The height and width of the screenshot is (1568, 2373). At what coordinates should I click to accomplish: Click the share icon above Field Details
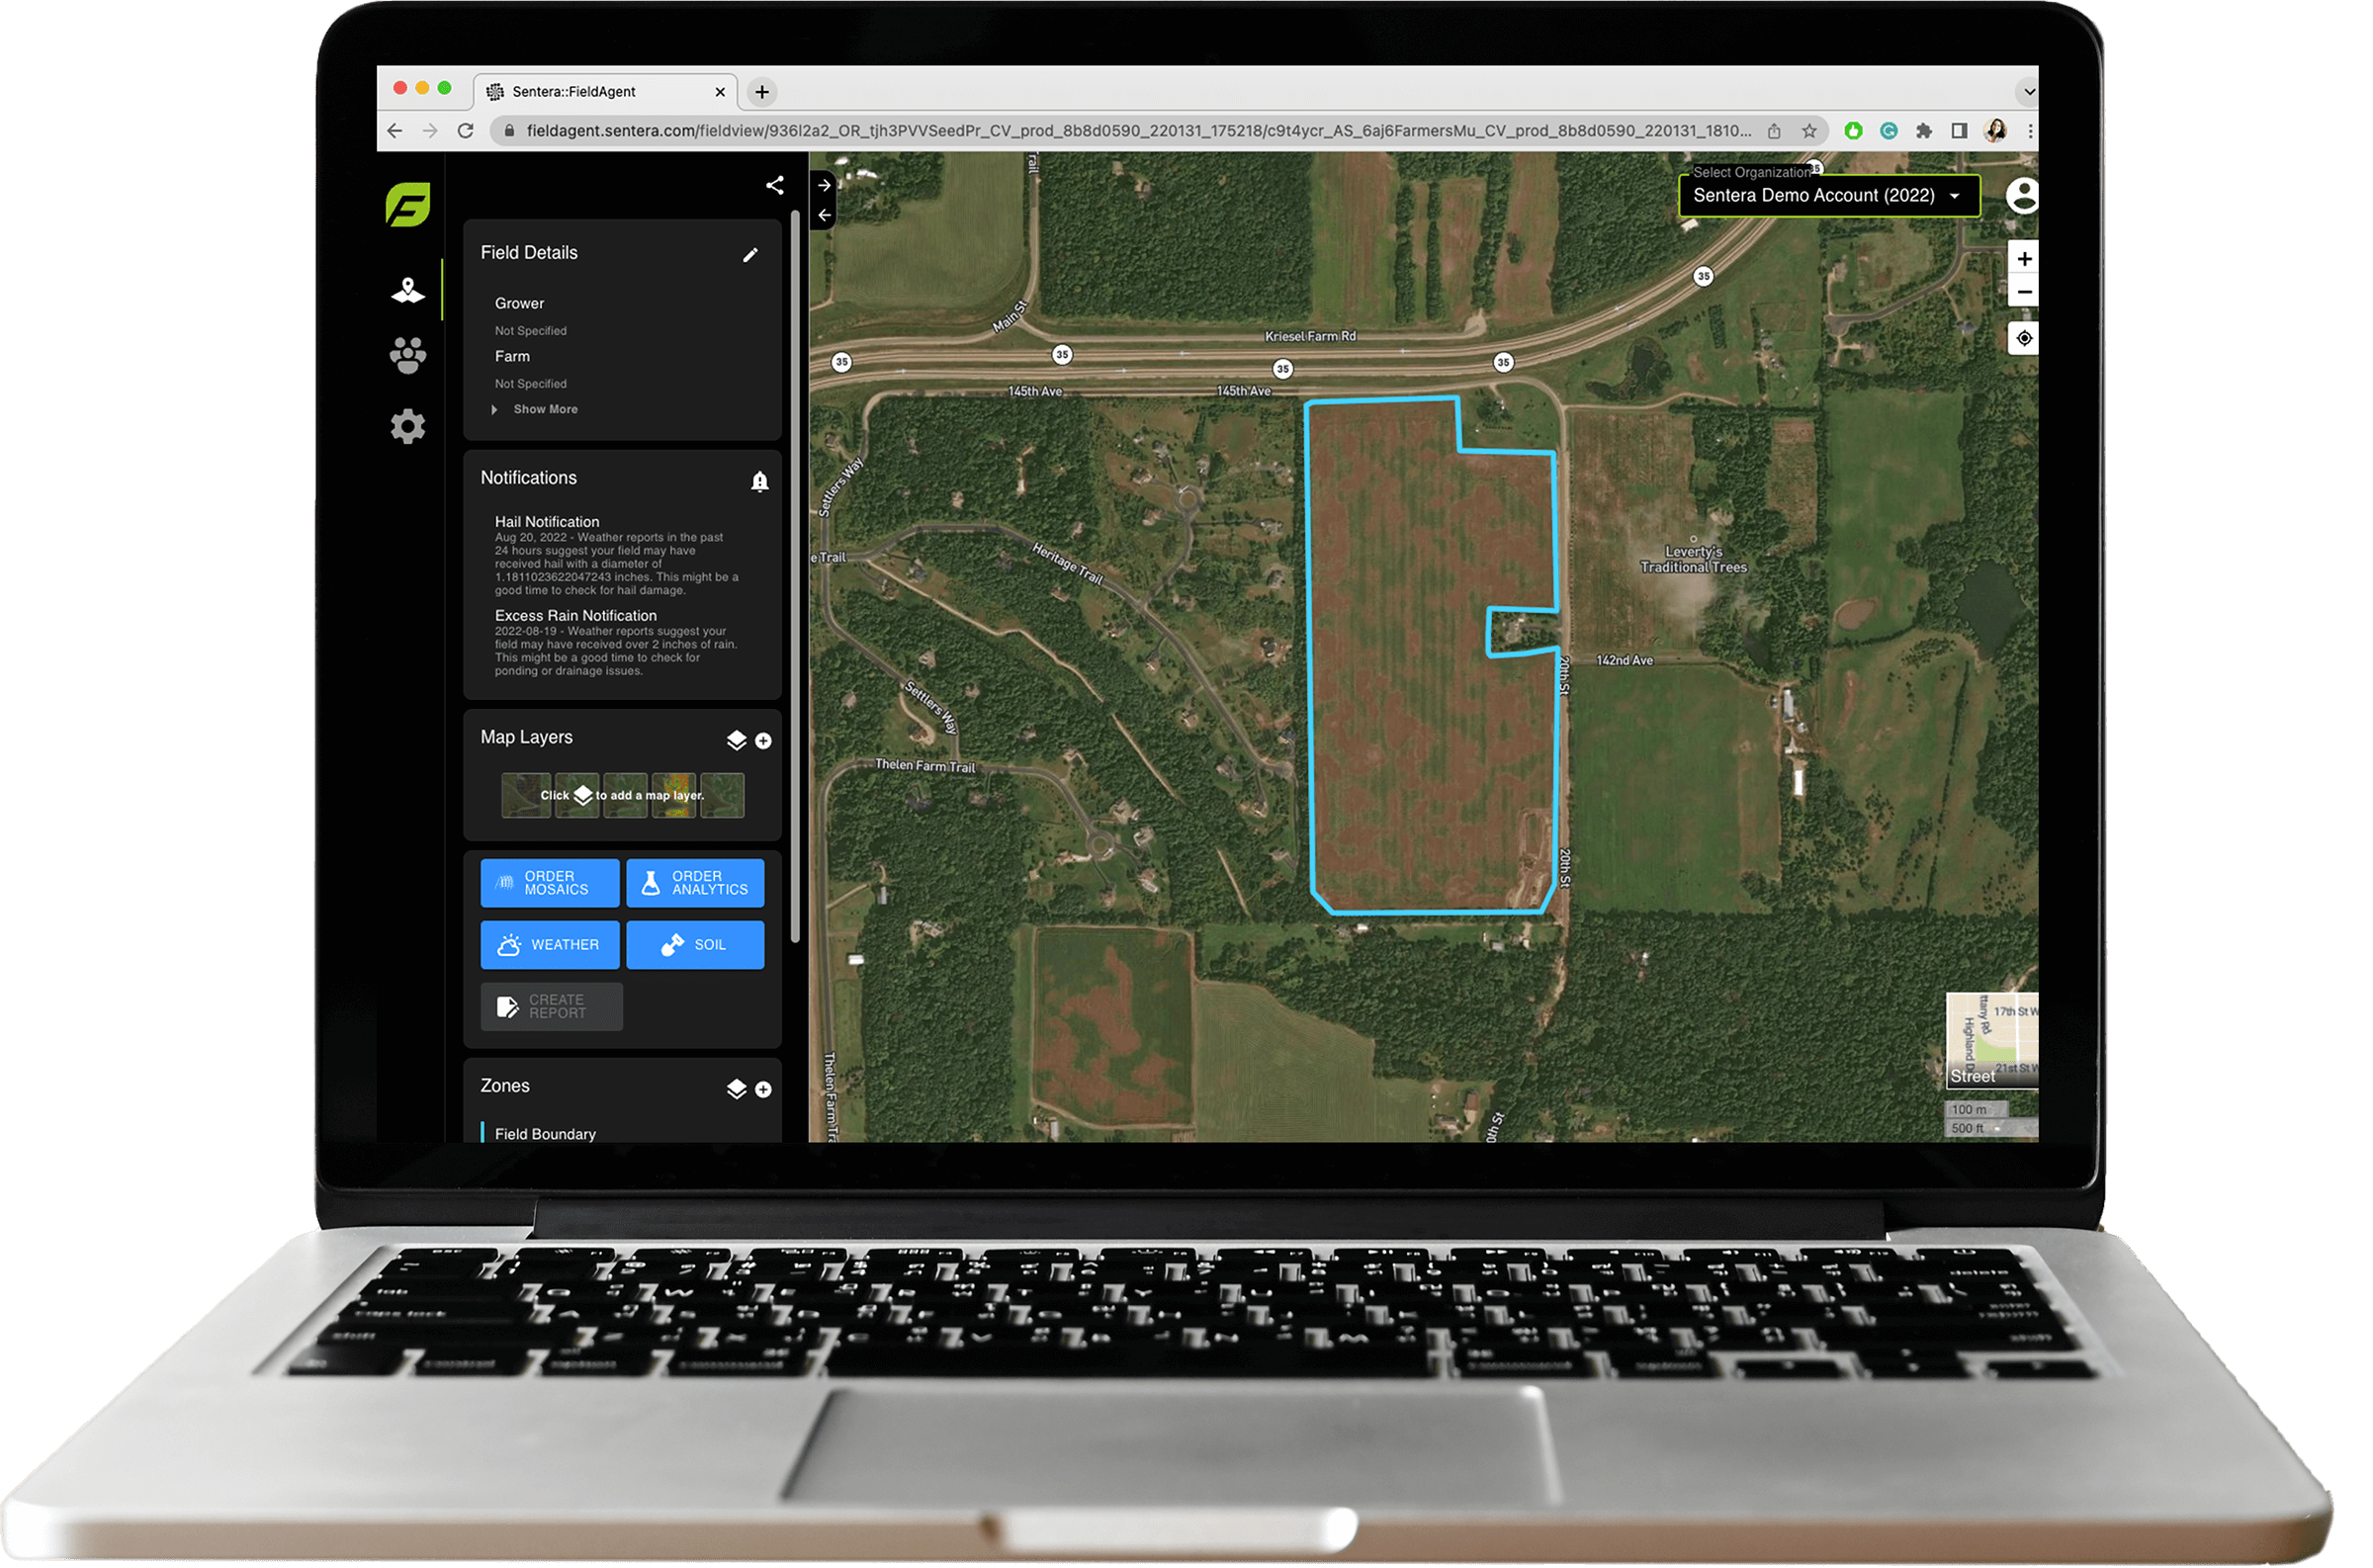pyautogui.click(x=775, y=186)
